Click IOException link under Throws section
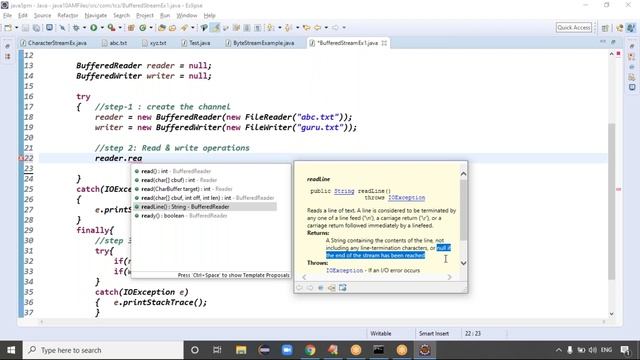Screen dimensions: 640x360 click(x=344, y=270)
